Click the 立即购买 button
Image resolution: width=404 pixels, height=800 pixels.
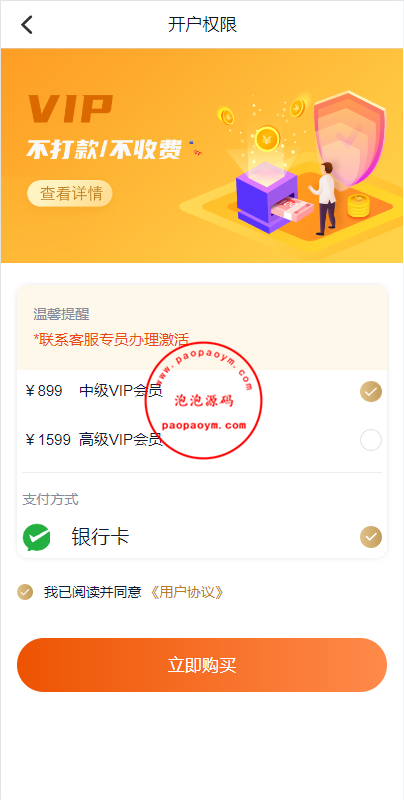pyautogui.click(x=202, y=665)
